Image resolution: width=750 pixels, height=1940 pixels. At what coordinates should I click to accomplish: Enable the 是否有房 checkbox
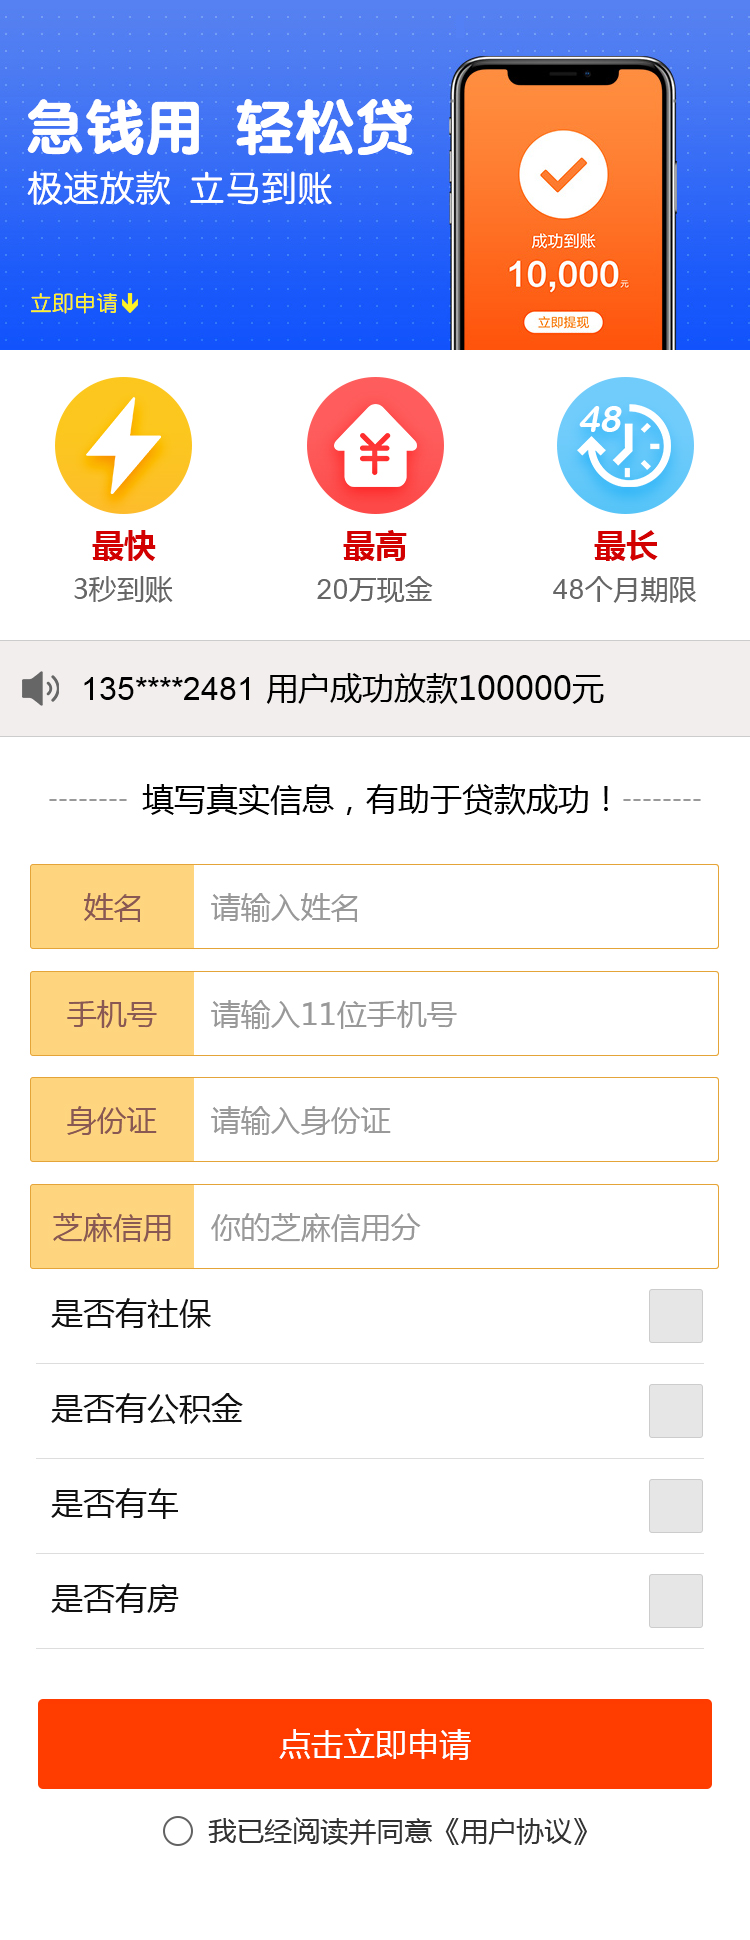click(675, 1601)
